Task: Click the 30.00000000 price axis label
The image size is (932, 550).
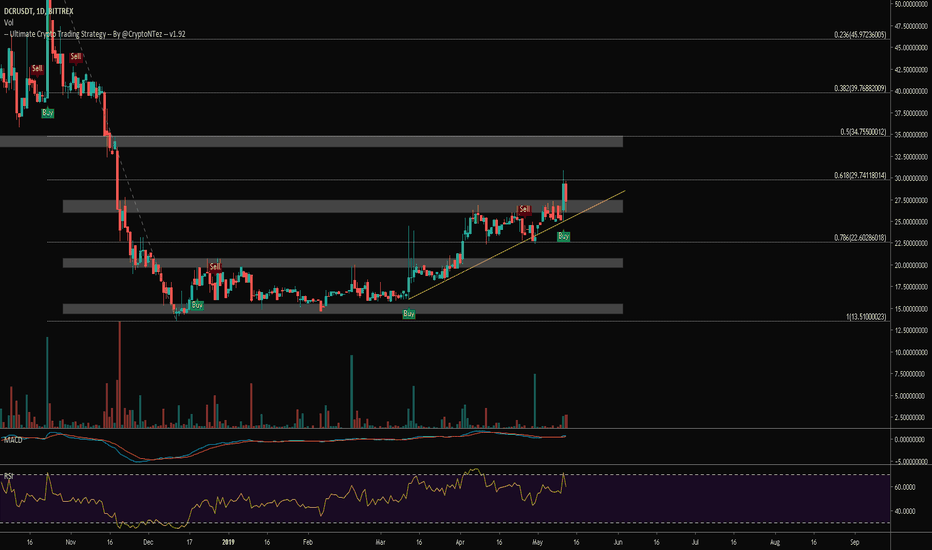Action: point(911,178)
